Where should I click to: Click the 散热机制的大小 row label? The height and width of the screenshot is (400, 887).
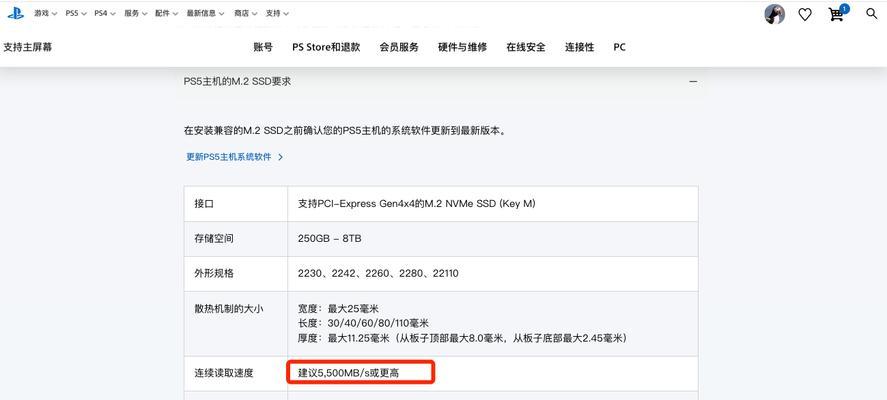[229, 309]
